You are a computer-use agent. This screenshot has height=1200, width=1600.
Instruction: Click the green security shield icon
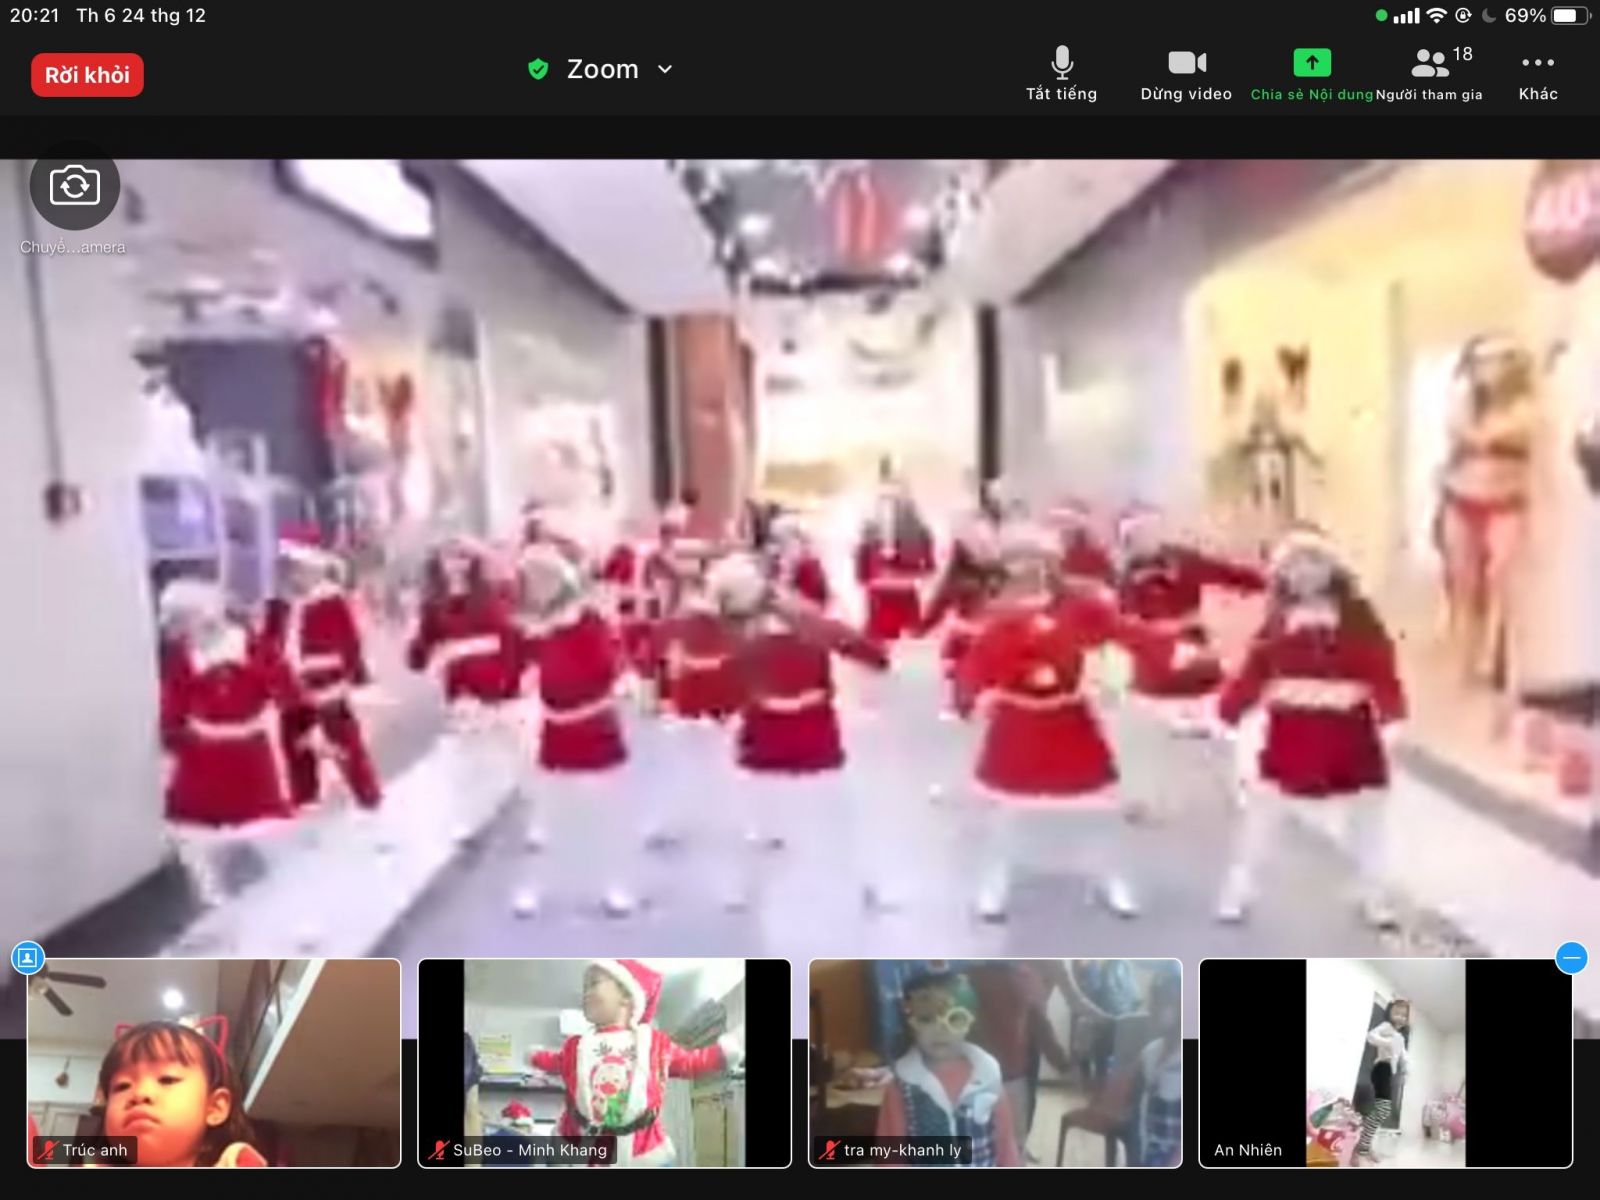pos(538,69)
